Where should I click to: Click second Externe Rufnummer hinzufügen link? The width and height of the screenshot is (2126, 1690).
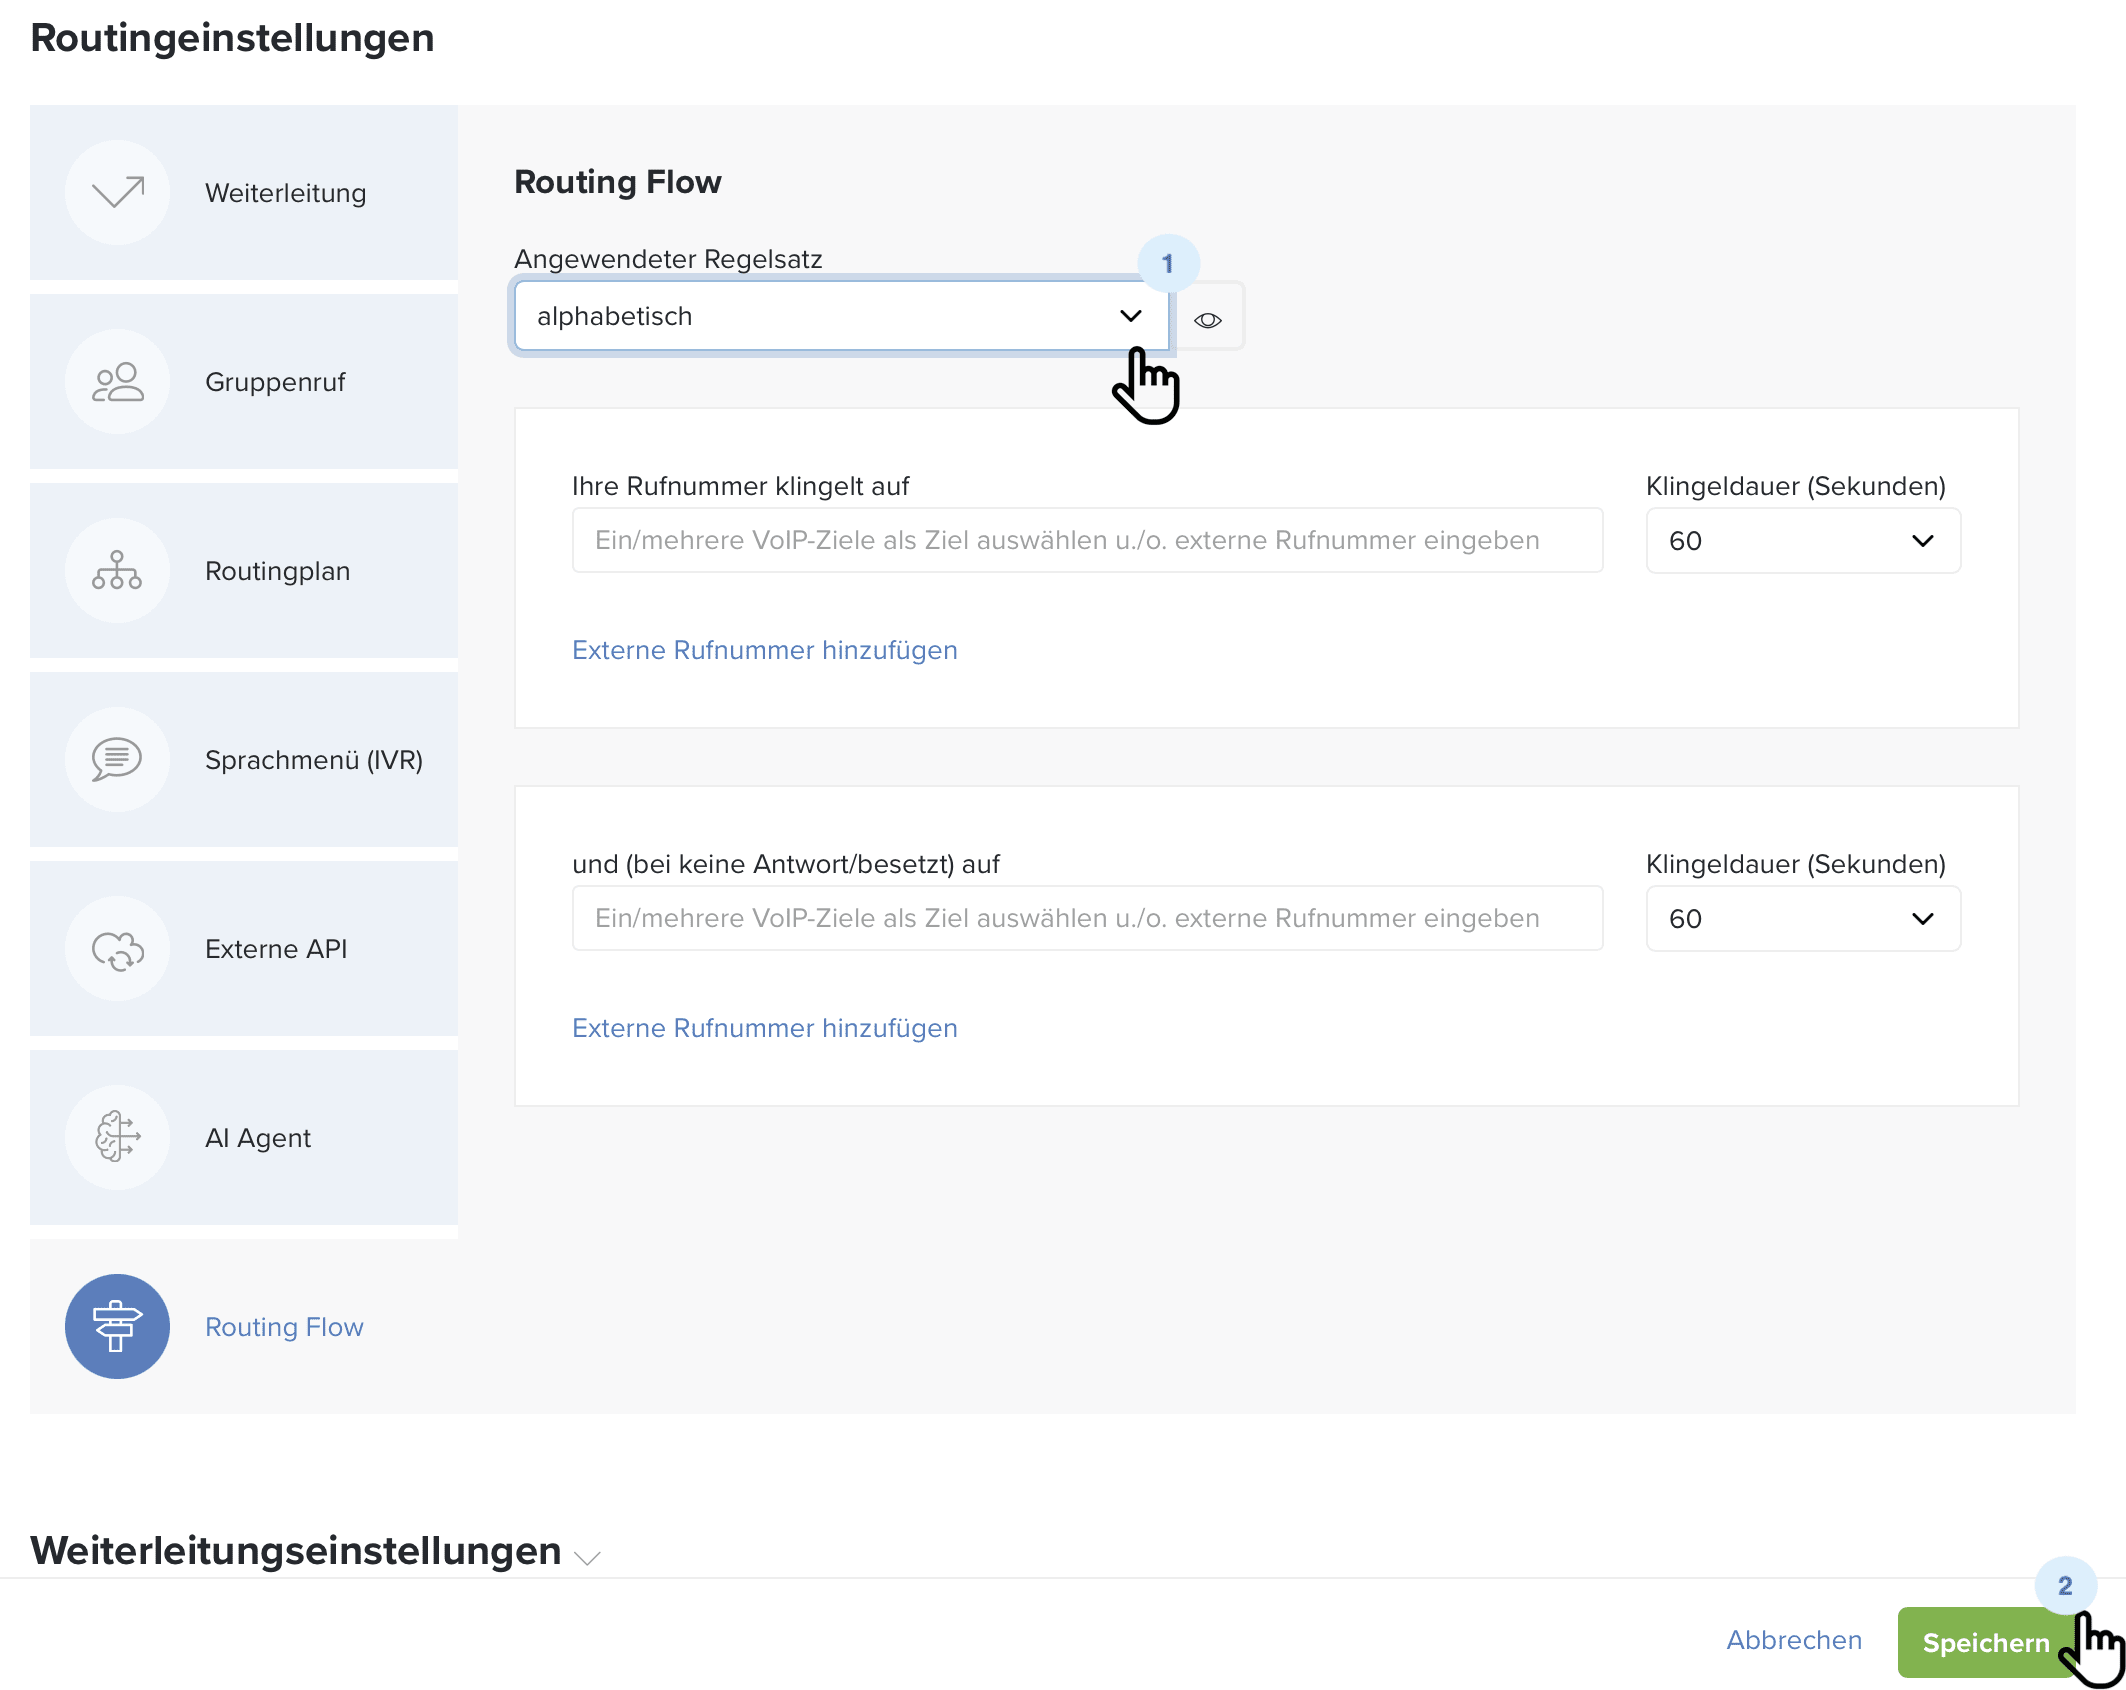(764, 1028)
